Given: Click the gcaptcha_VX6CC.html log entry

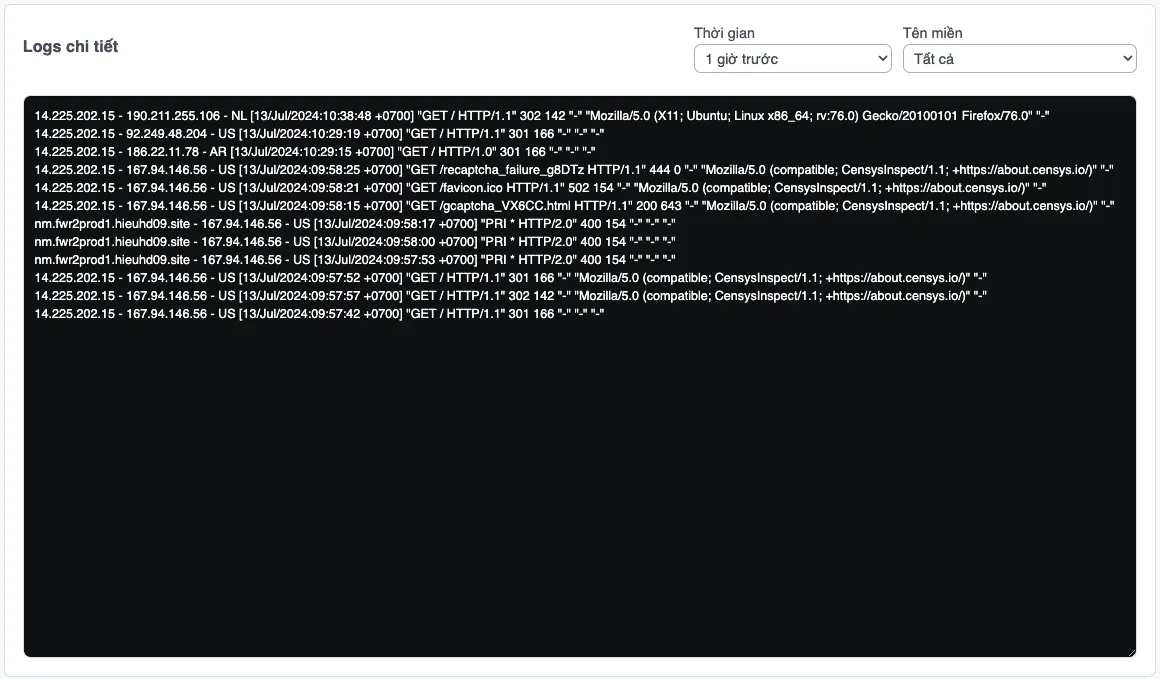Looking at the screenshot, I should pyautogui.click(x=574, y=206).
